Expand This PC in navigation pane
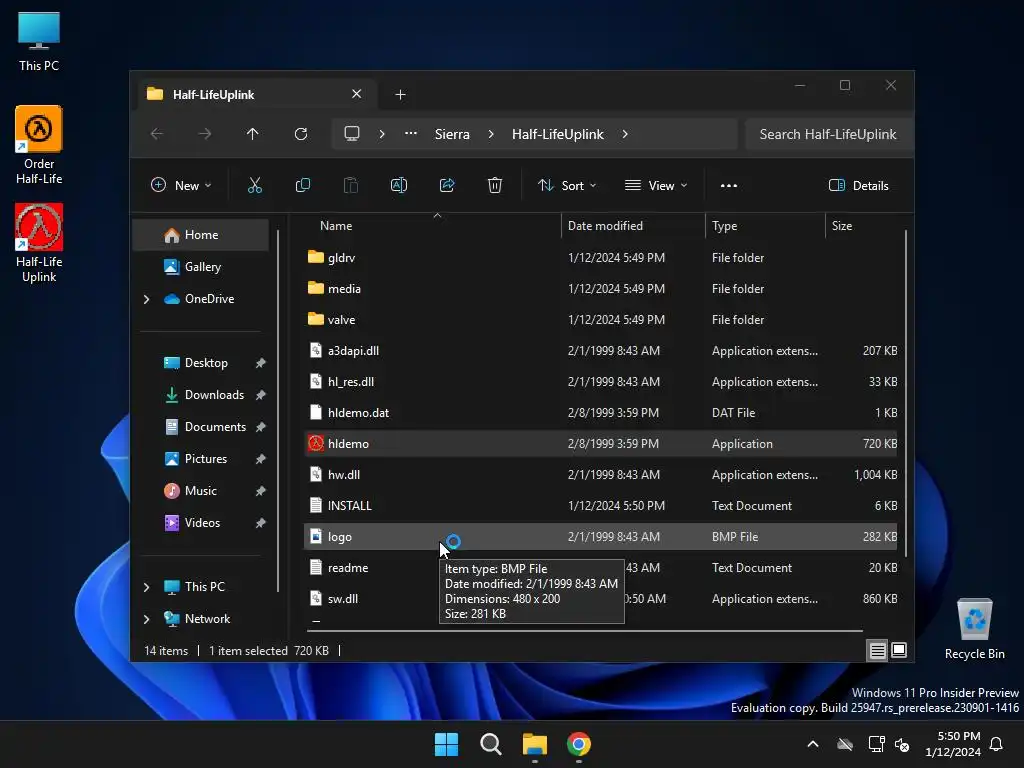Viewport: 1024px width, 768px height. (x=146, y=587)
